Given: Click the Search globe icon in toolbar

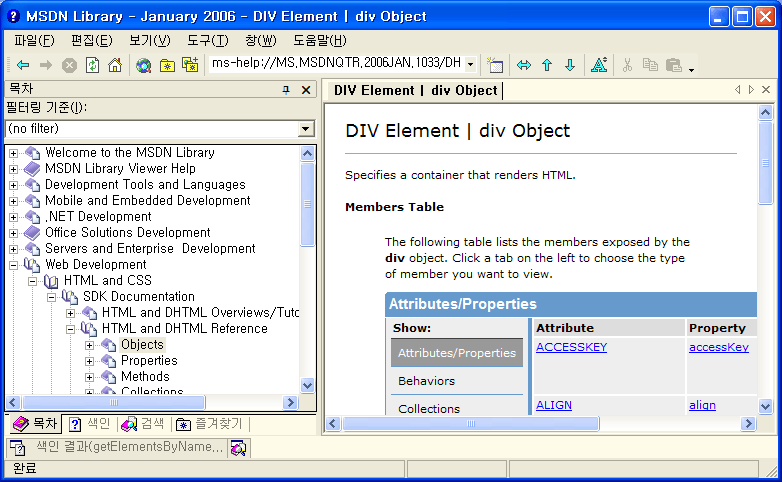Looking at the screenshot, I should [144, 65].
